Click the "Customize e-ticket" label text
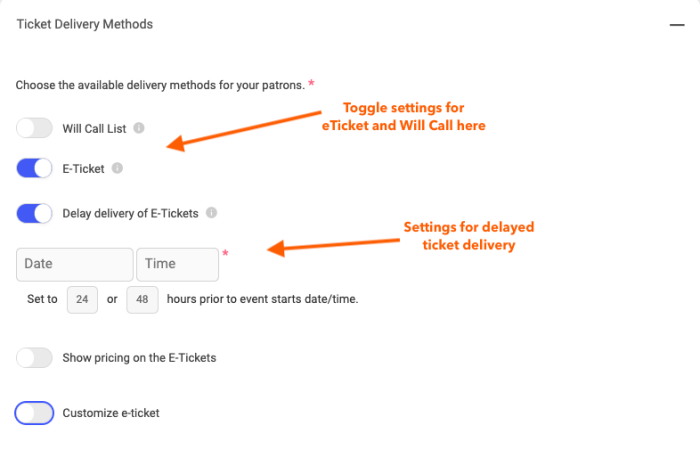This screenshot has width=700, height=450. (x=110, y=412)
